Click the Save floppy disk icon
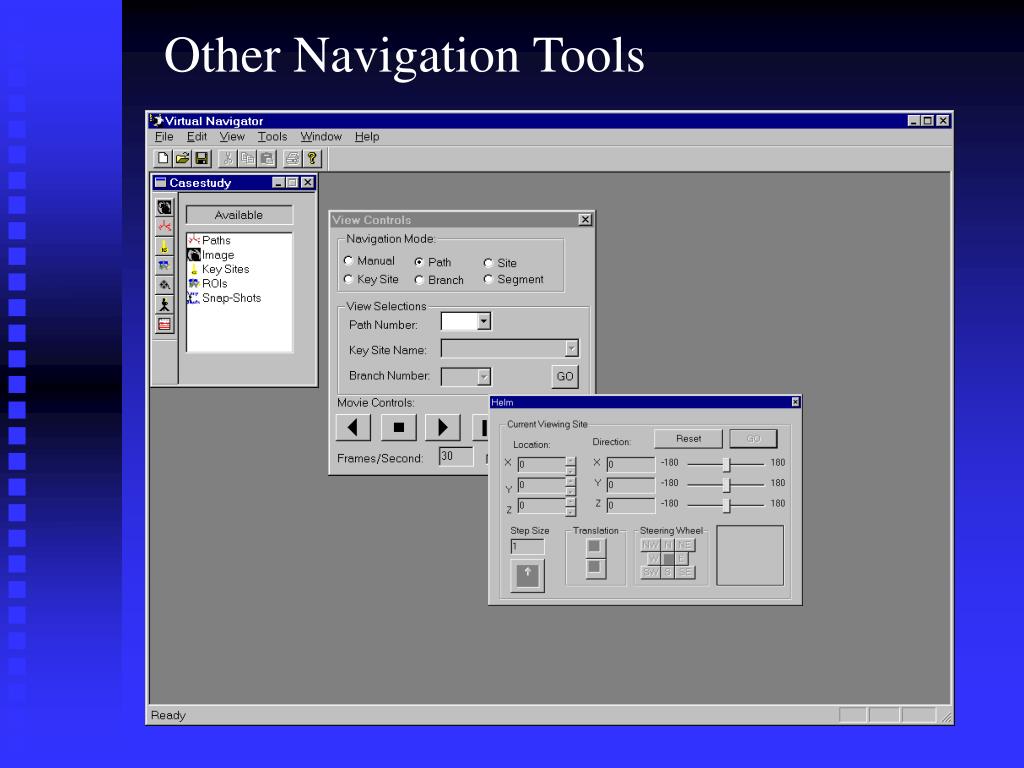 (x=201, y=158)
